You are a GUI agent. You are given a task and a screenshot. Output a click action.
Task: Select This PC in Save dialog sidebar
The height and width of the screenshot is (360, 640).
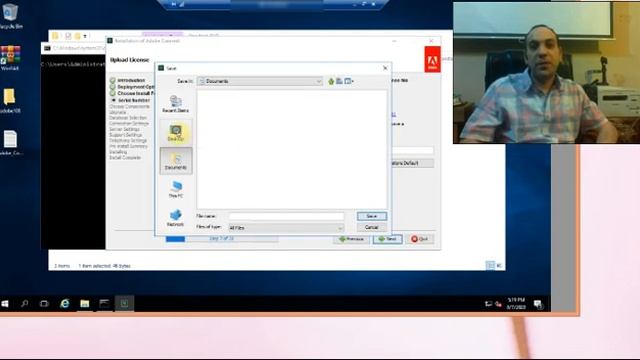[176, 190]
